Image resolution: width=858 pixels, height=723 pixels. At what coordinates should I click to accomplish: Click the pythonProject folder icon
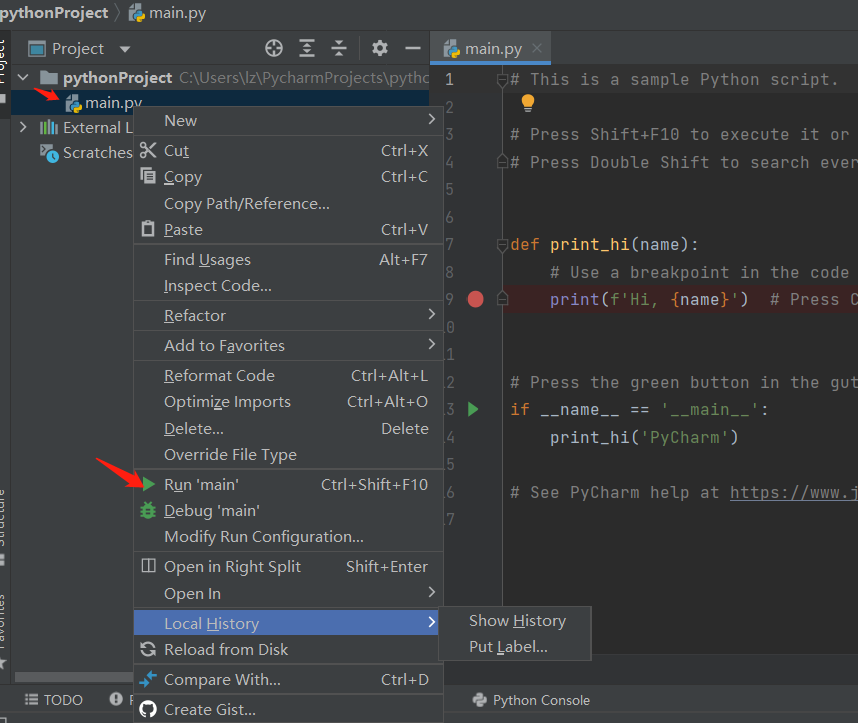pyautogui.click(x=49, y=78)
